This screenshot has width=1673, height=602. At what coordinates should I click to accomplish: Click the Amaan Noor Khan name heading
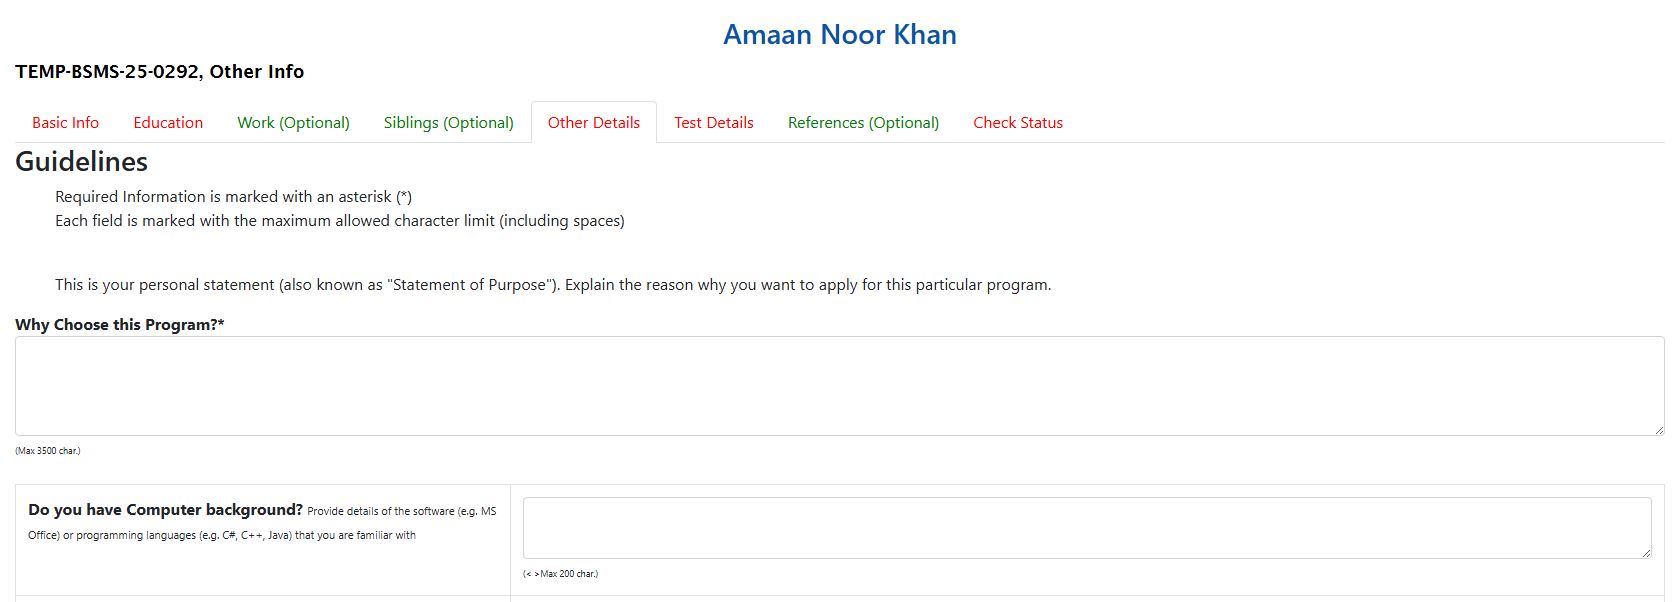[840, 35]
